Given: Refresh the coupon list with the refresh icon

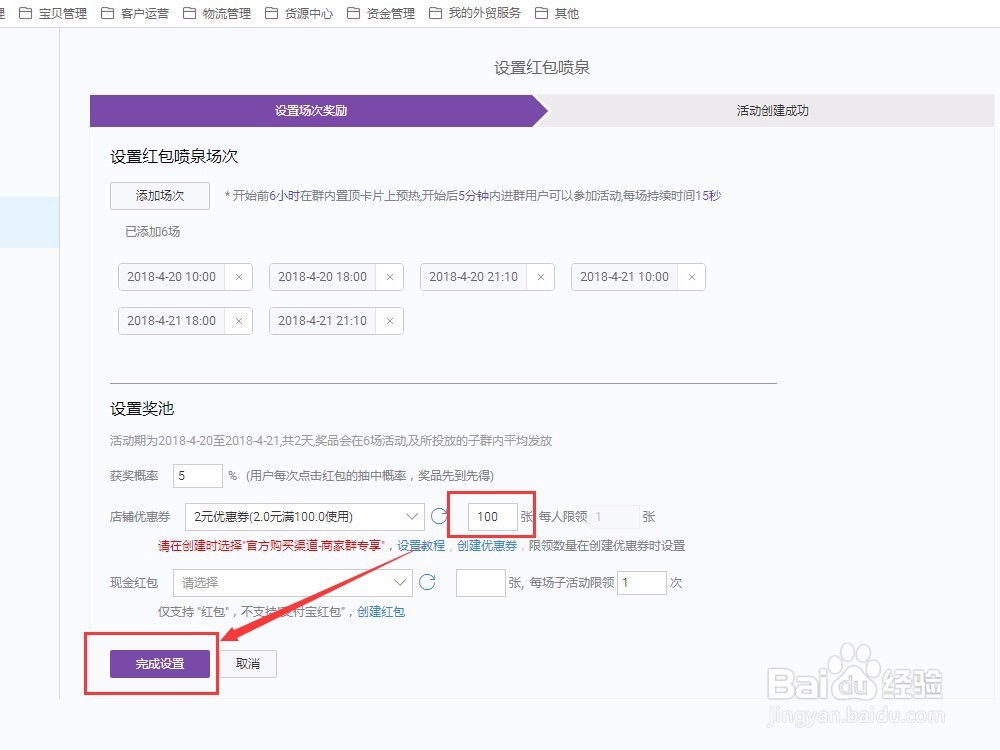Looking at the screenshot, I should point(441,516).
